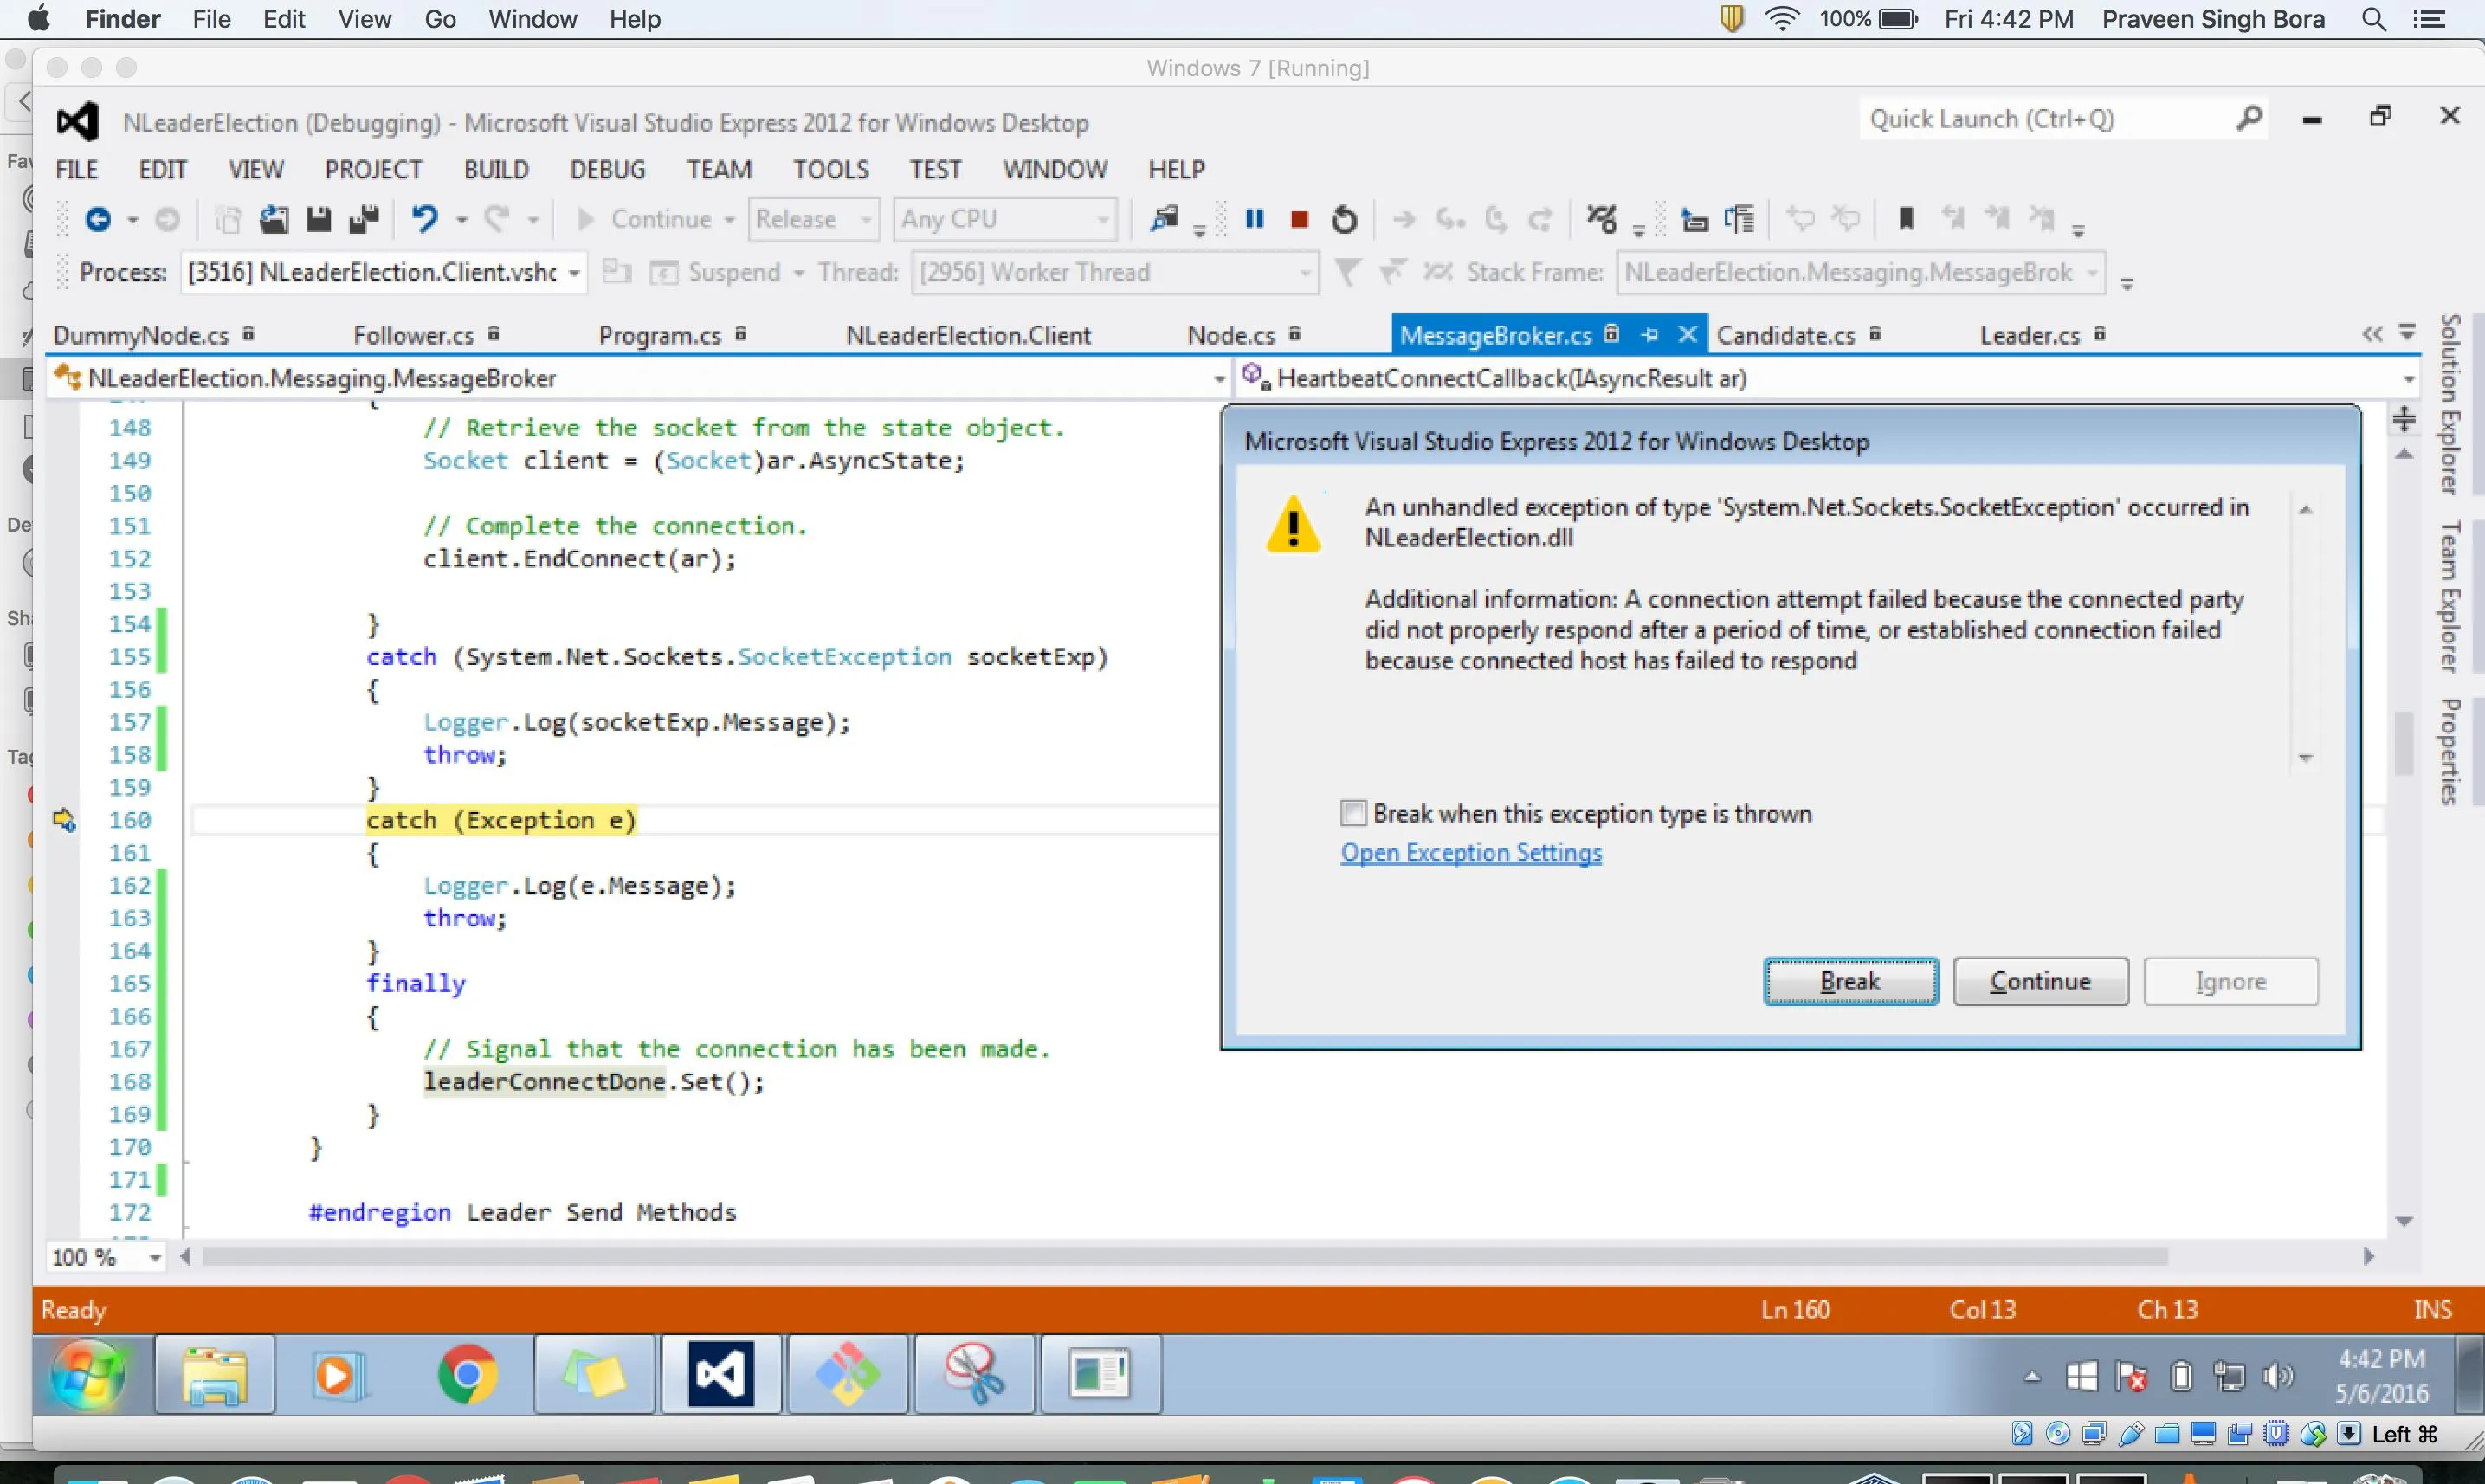Toggle bookmark icon in toolbar

[x=1906, y=219]
